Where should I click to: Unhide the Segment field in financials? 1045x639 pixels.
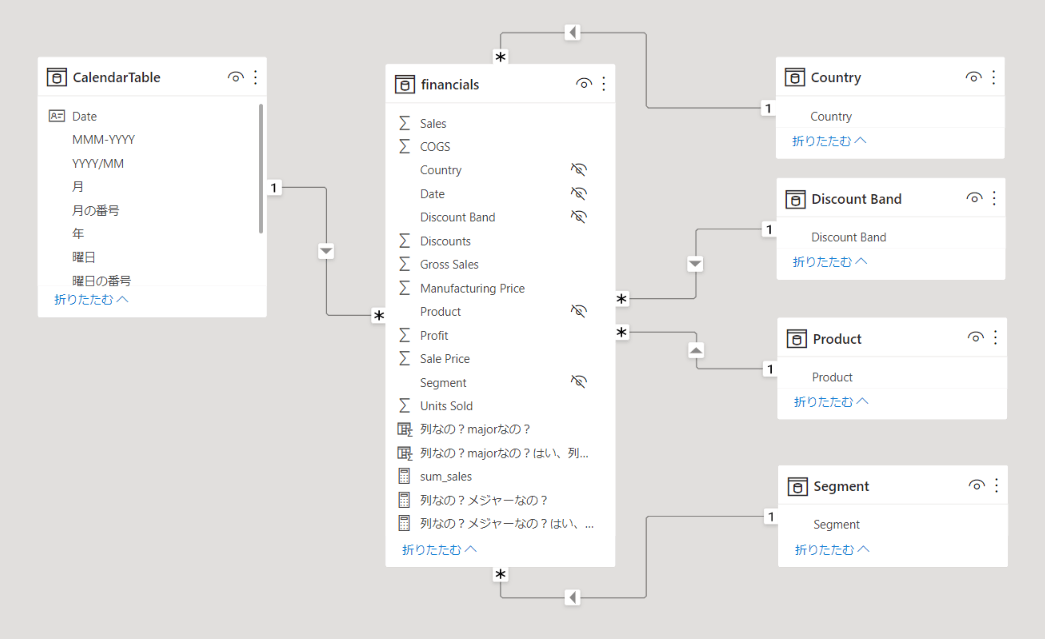coord(578,382)
